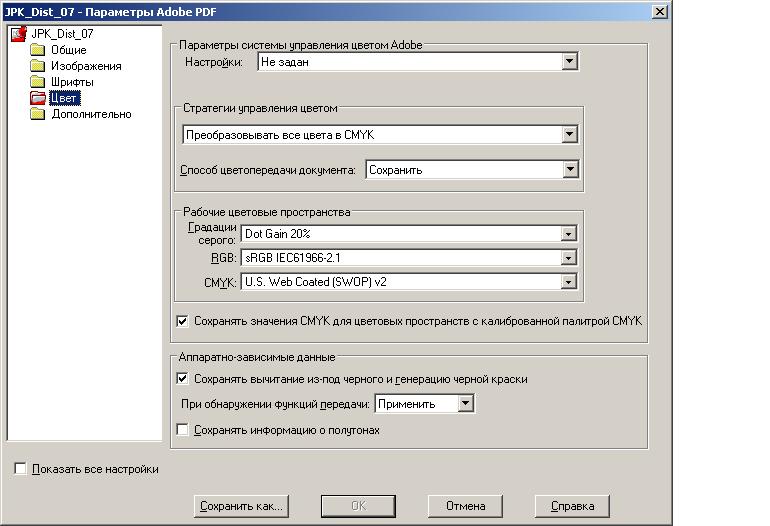Screen dimensions: 770x526
Task: Open the Настройки dropdown arrow
Action: point(569,61)
